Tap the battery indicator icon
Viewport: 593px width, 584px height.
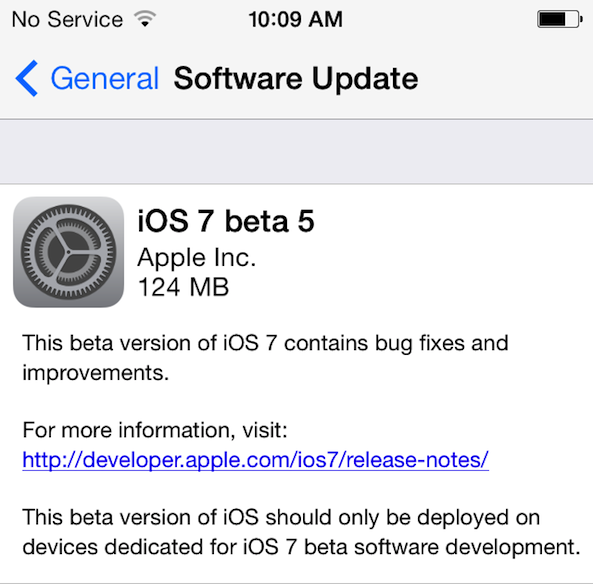(x=560, y=19)
